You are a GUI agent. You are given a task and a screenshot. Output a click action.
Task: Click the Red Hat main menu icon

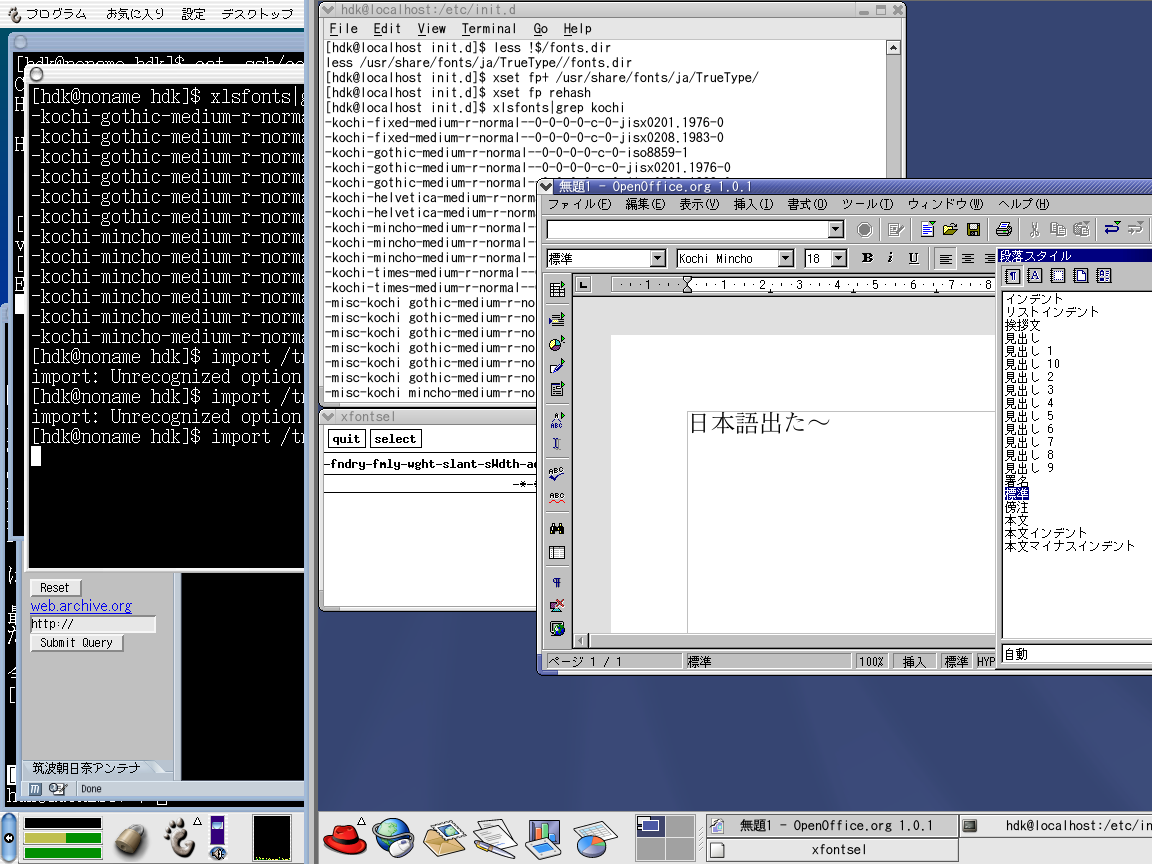345,838
